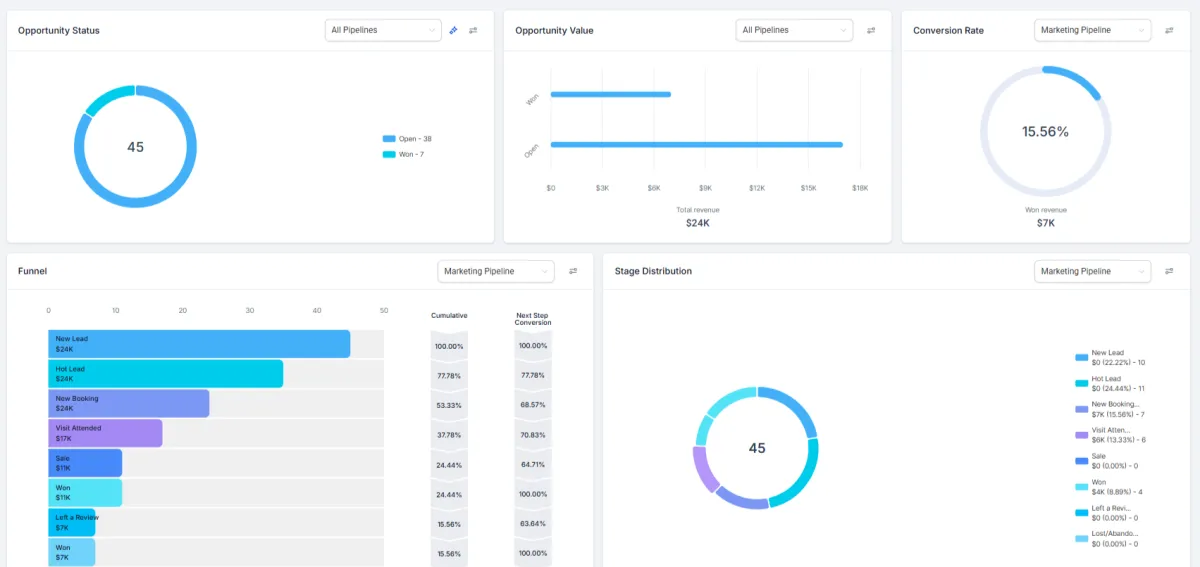1200x567 pixels.
Task: Click the blue pin icon in Opportunity Status
Action: click(454, 30)
